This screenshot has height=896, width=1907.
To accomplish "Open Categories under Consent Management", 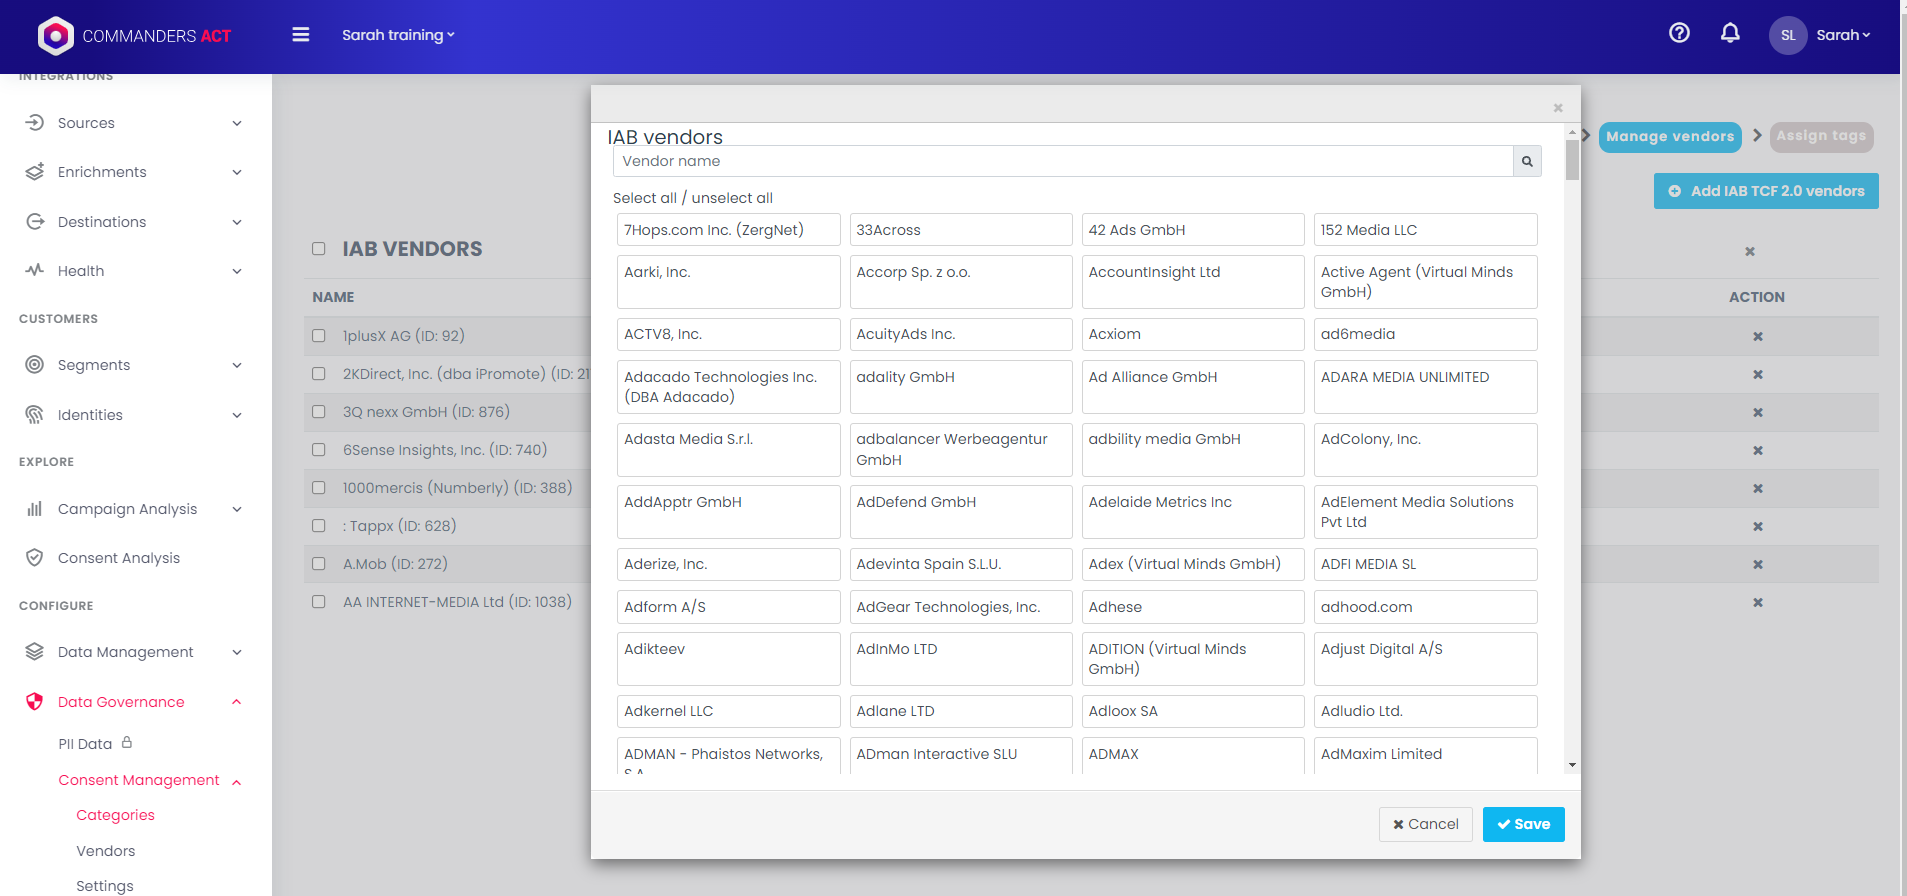I will click(115, 815).
